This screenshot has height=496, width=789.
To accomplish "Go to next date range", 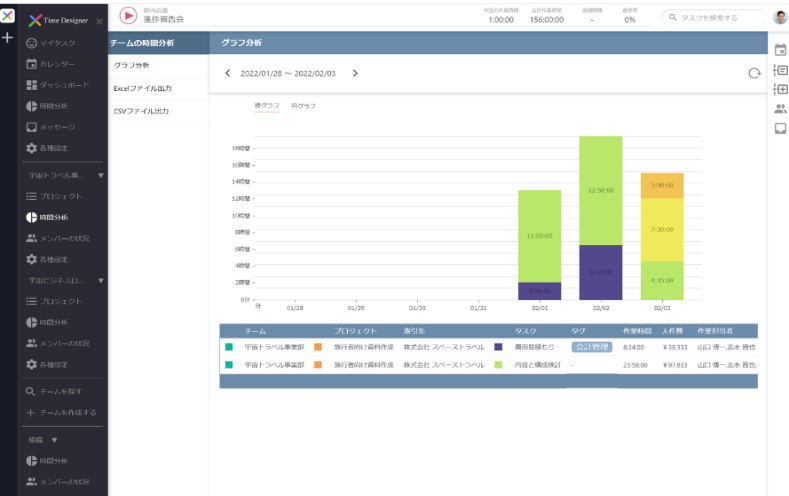I will [355, 73].
